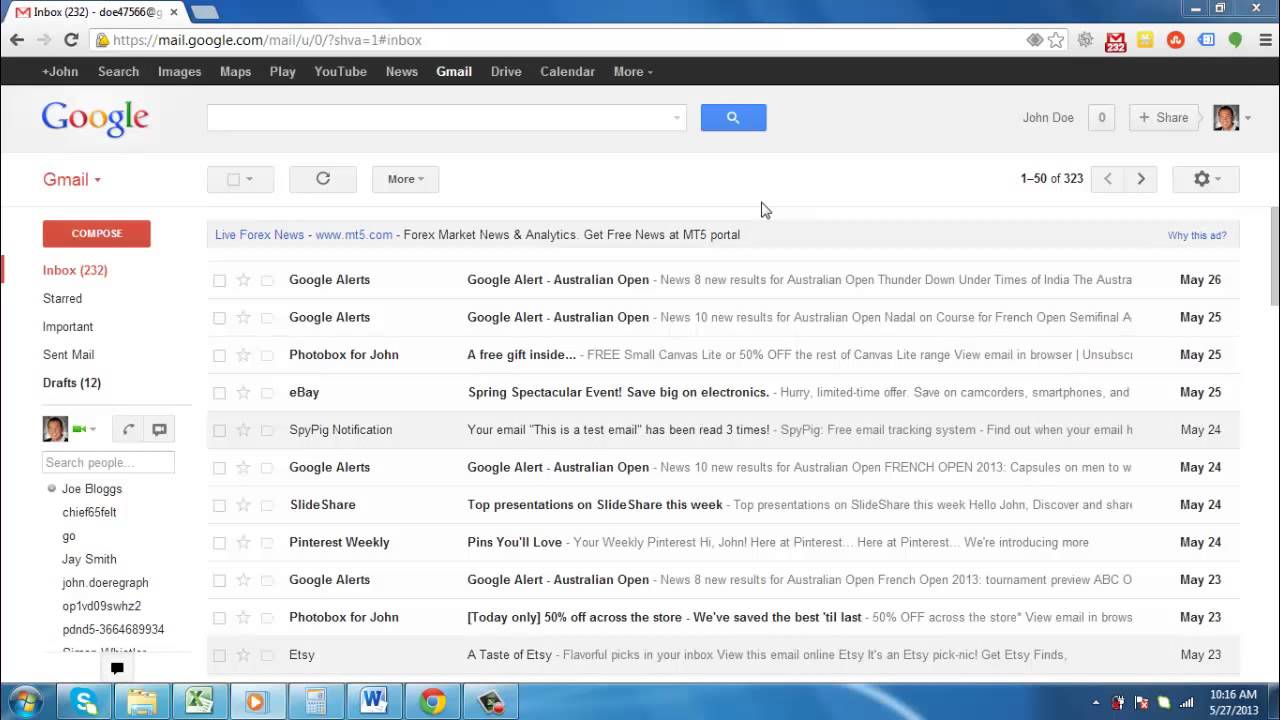
Task: Go to +John in the Google bar
Action: pos(60,71)
